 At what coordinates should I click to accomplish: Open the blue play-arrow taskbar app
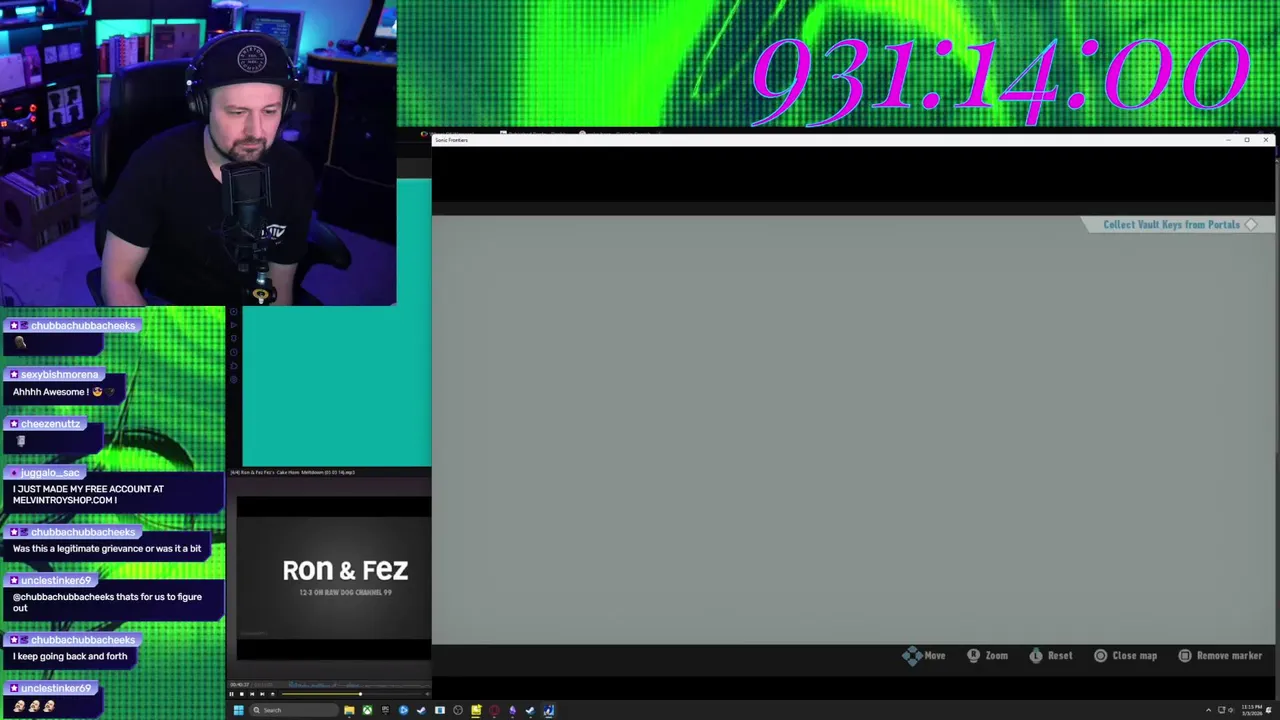(403, 710)
